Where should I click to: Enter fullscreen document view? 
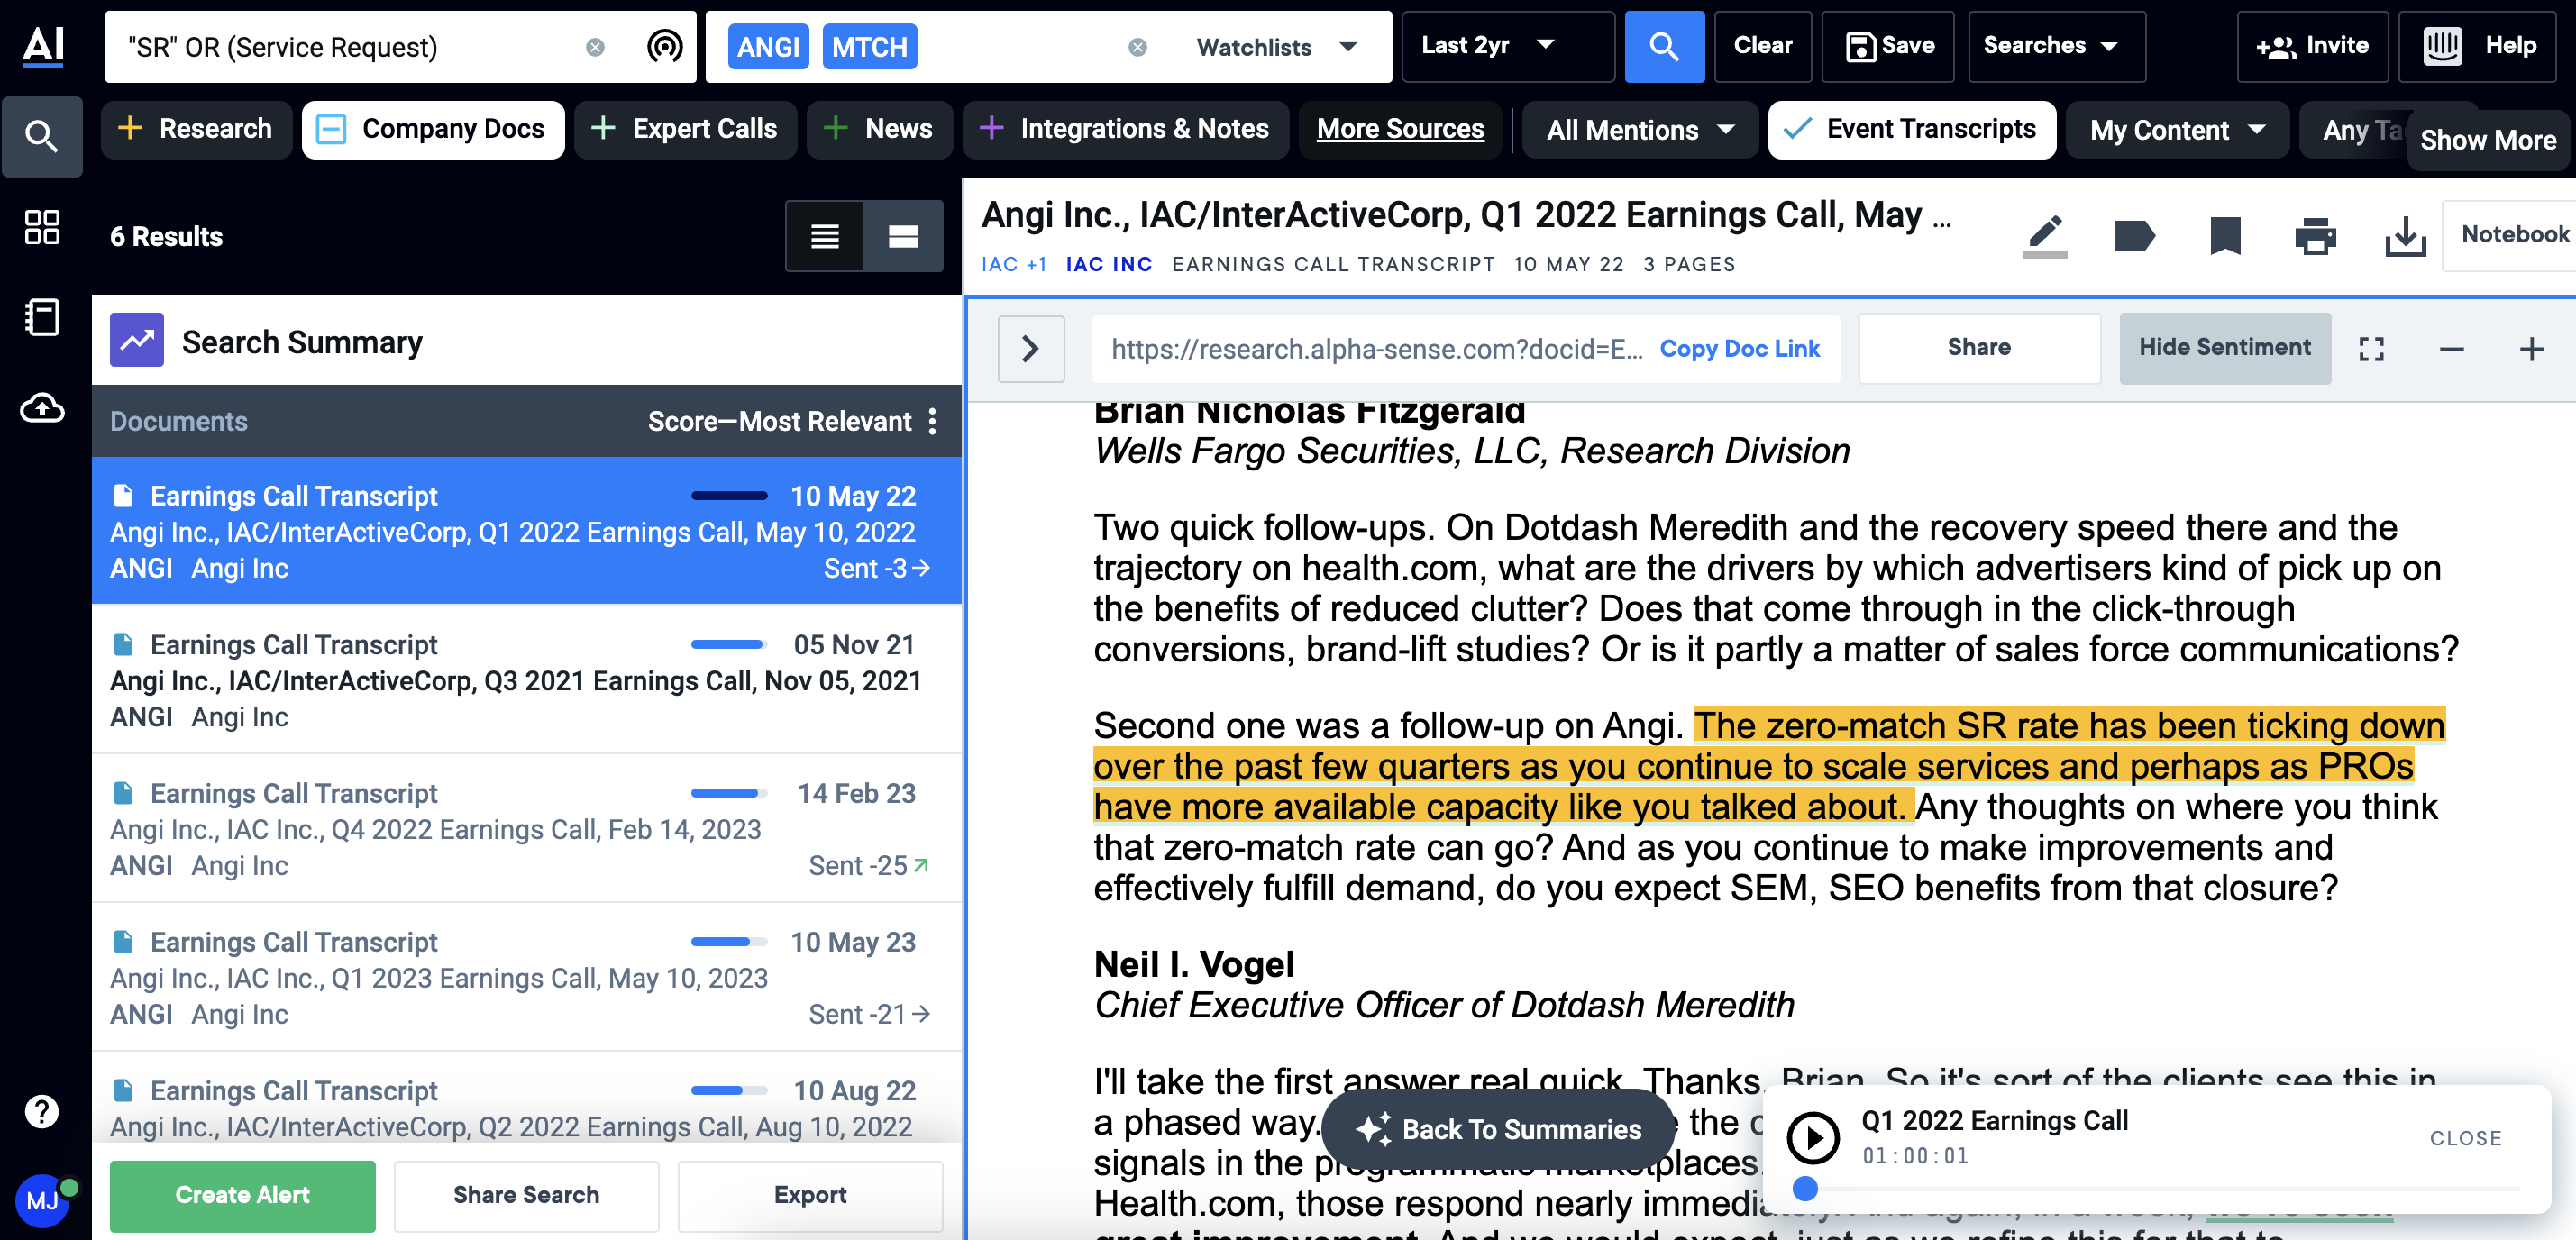[x=2371, y=349]
